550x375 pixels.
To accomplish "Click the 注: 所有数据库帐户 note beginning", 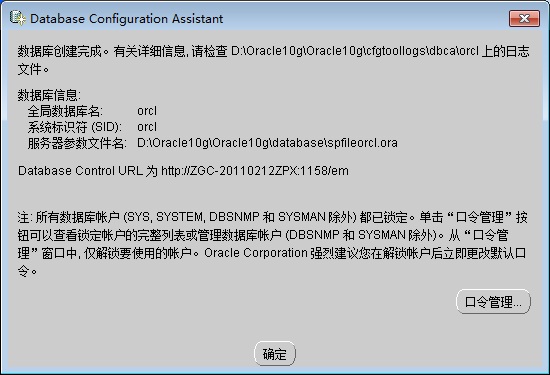I will pos(69,217).
